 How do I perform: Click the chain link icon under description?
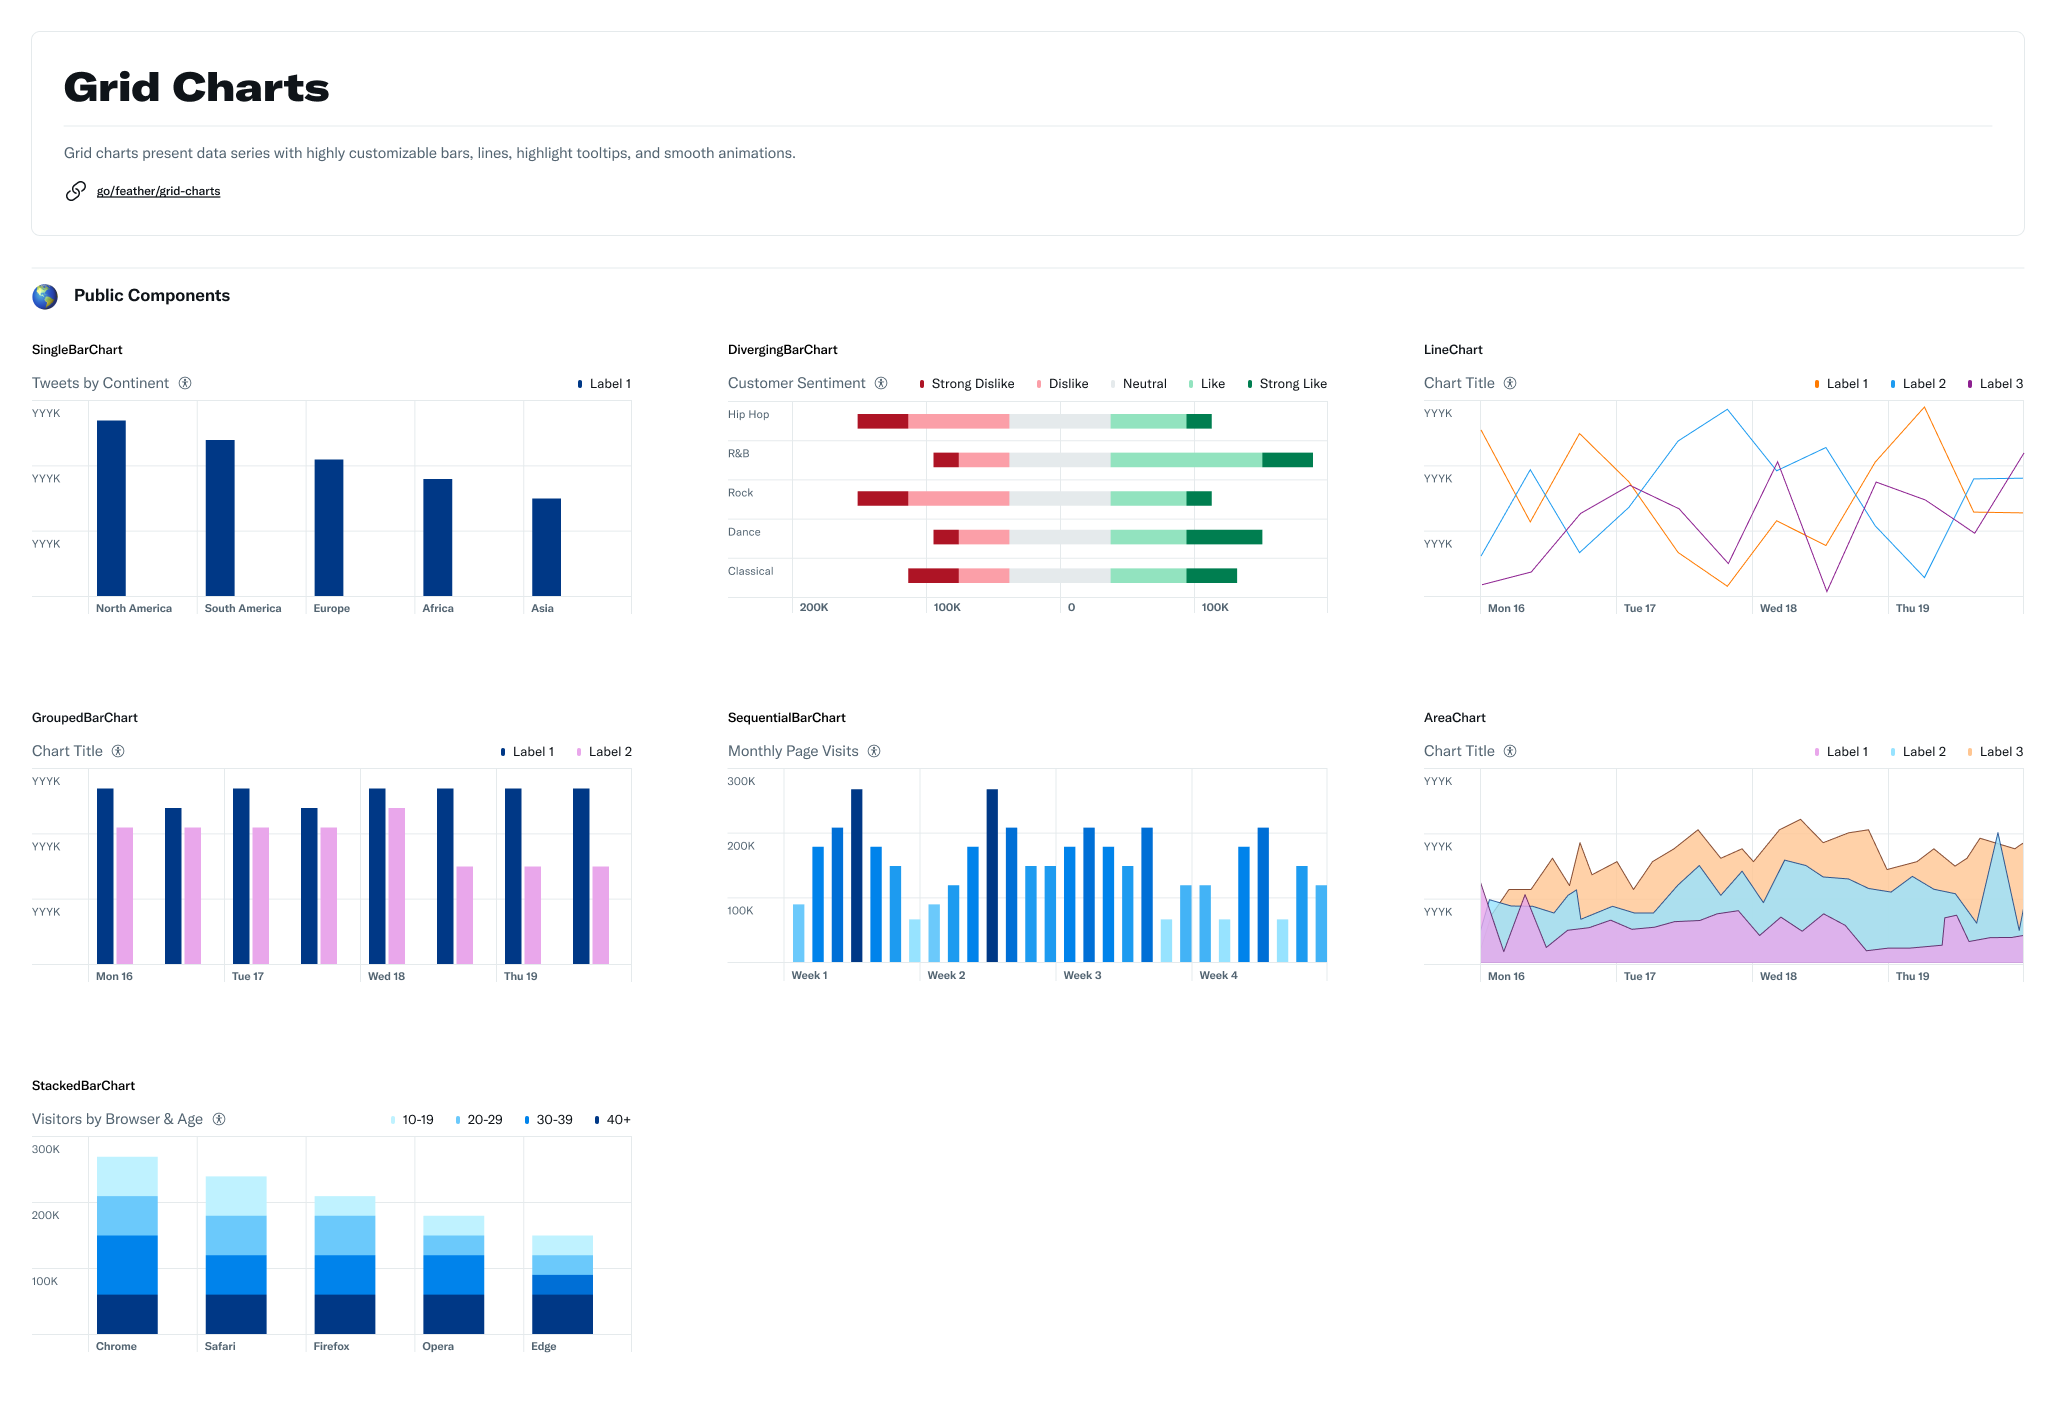75,191
